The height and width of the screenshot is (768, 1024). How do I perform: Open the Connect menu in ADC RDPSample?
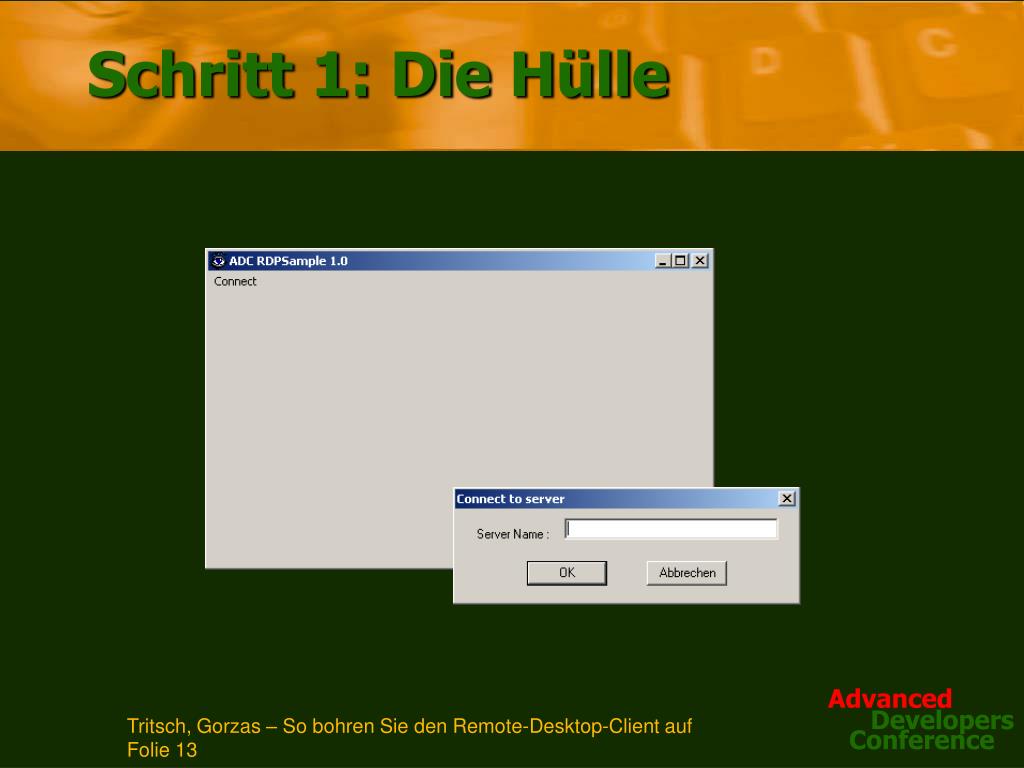point(235,281)
